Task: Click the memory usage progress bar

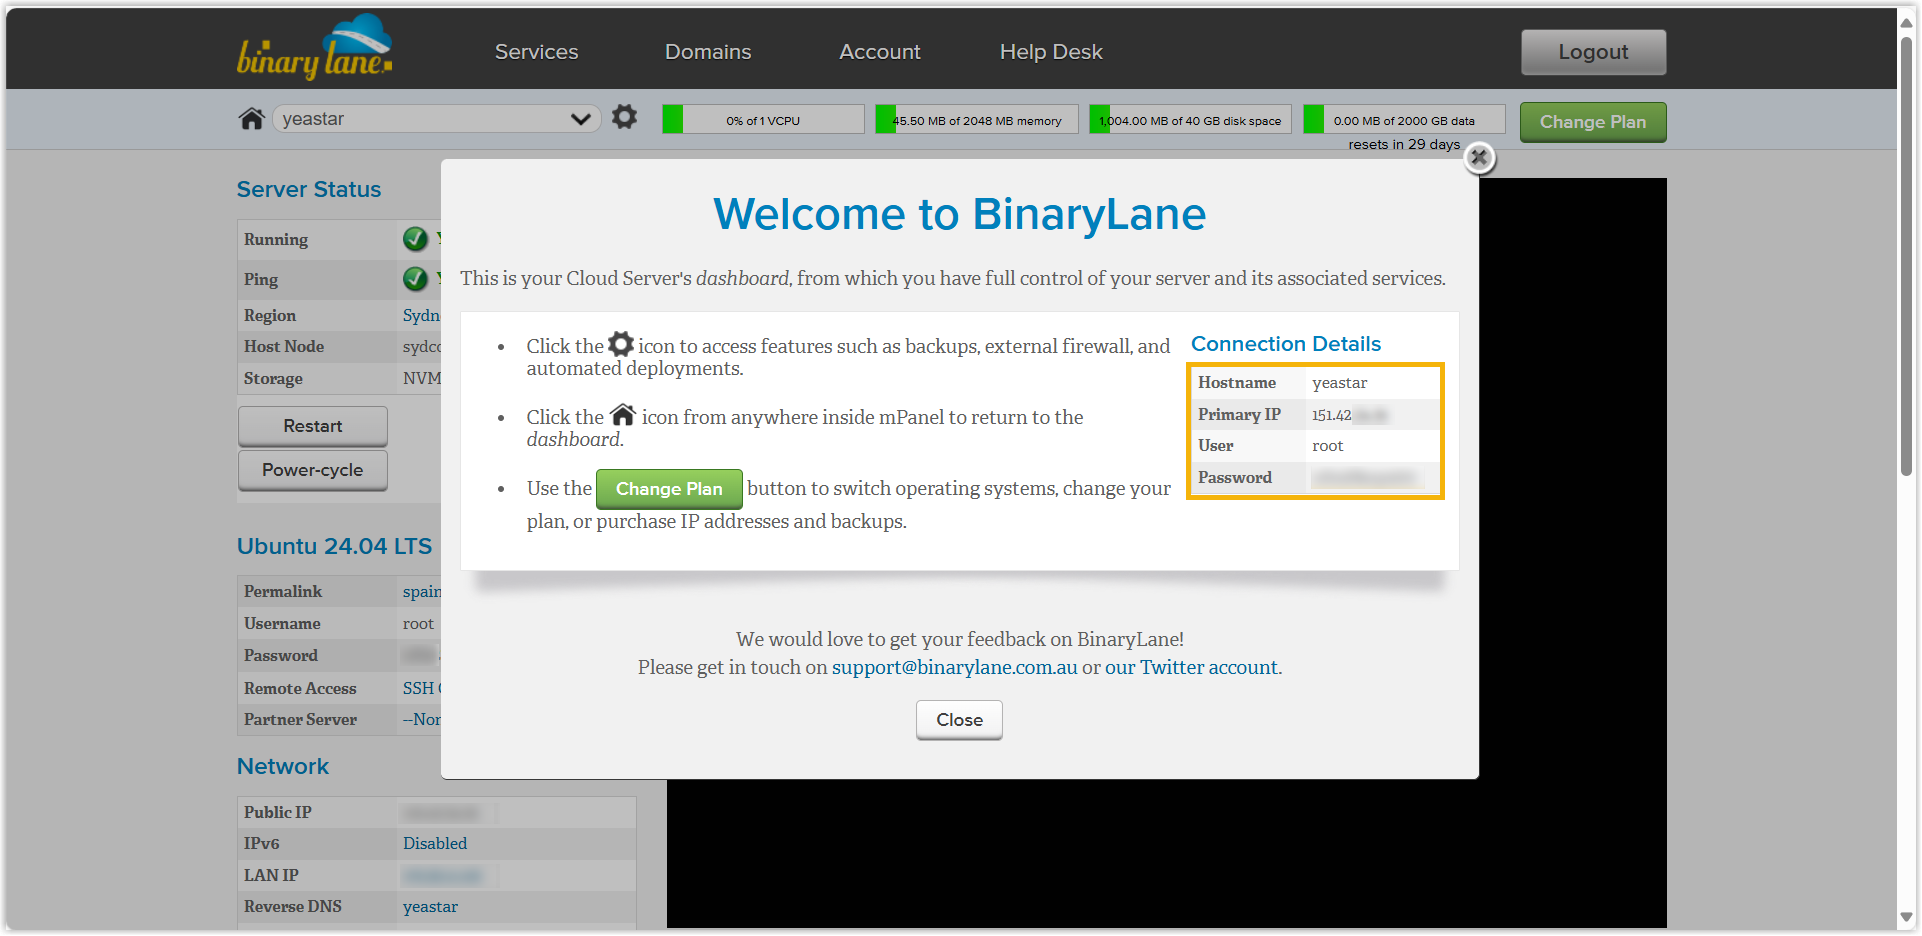Action: [x=976, y=120]
